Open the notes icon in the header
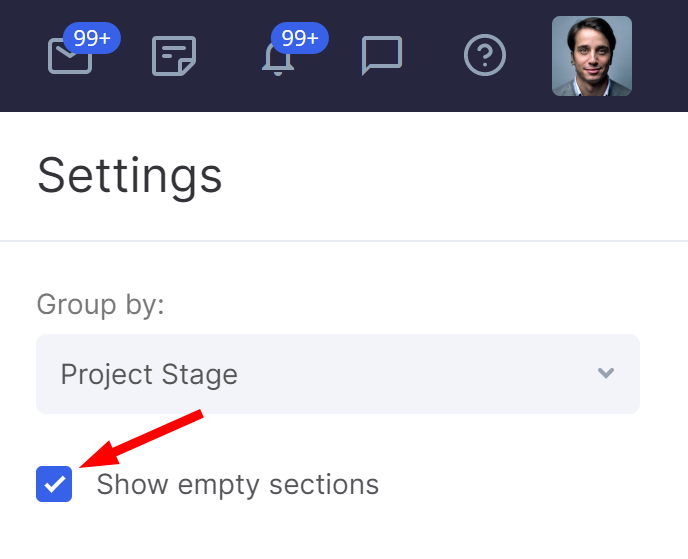Screen dimensions: 688x559 tap(174, 56)
